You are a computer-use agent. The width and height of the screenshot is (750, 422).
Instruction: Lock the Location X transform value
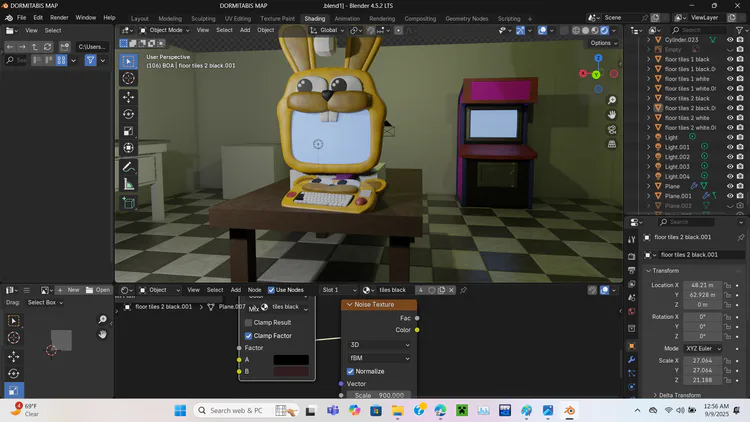pyautogui.click(x=728, y=285)
